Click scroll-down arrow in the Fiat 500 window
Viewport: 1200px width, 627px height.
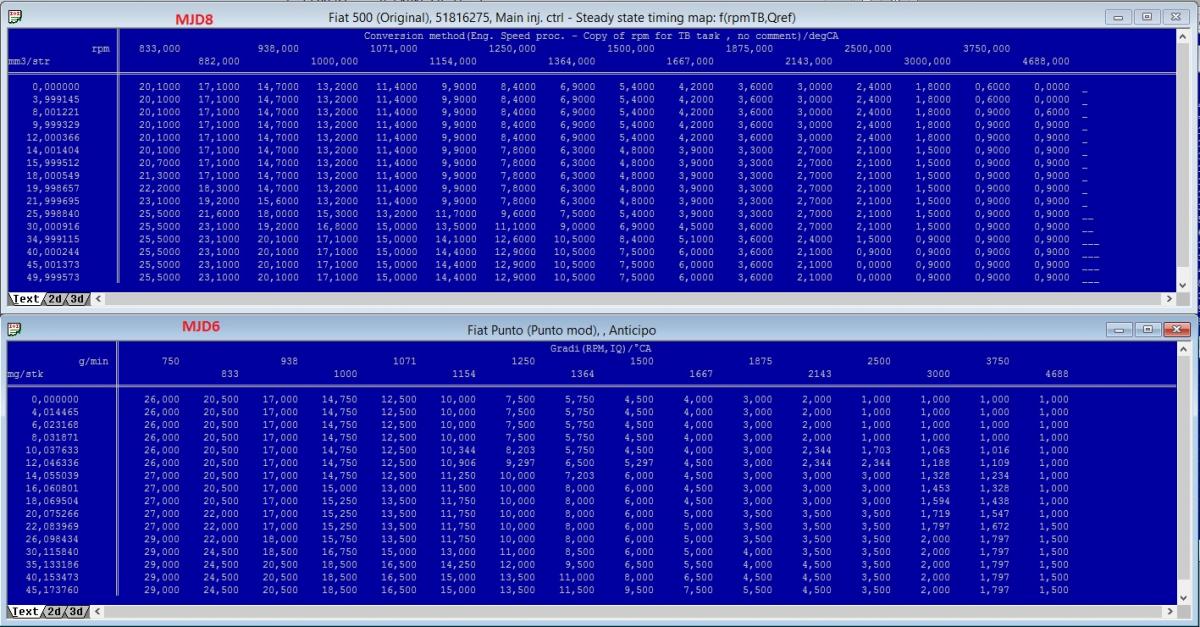1183,285
